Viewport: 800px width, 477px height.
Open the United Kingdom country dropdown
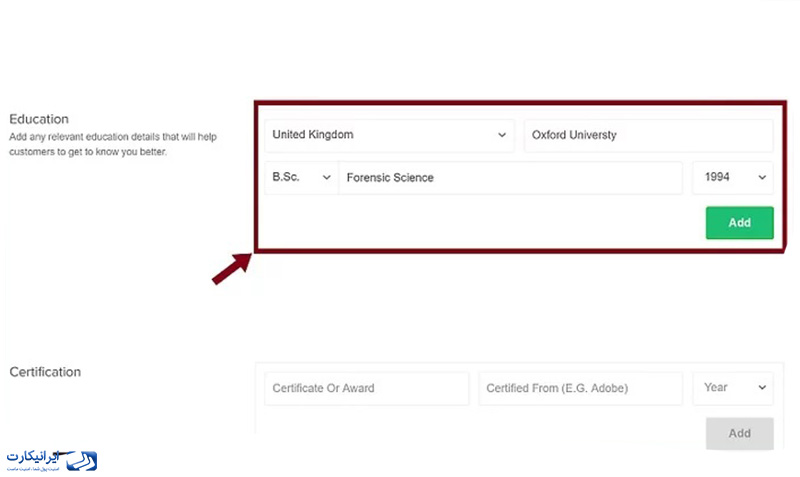tap(390, 135)
